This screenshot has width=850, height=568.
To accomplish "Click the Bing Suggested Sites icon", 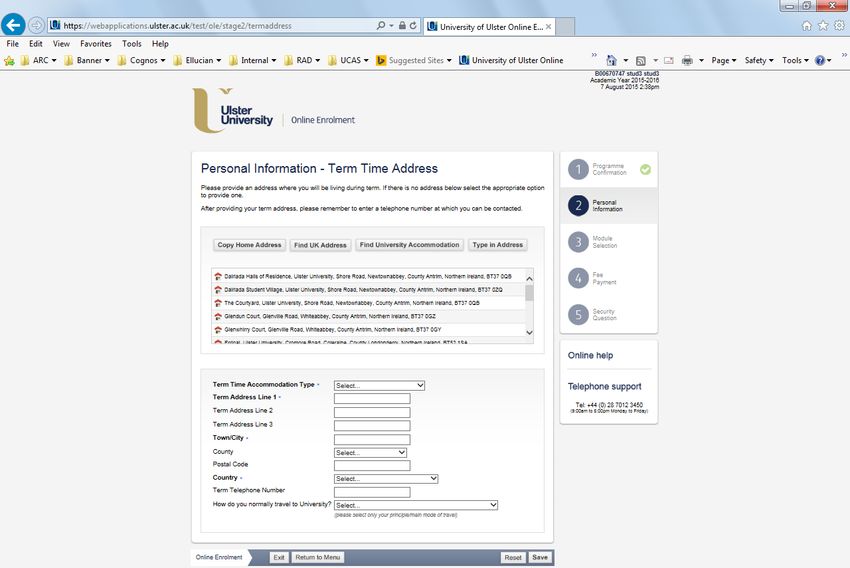I will click(x=381, y=60).
